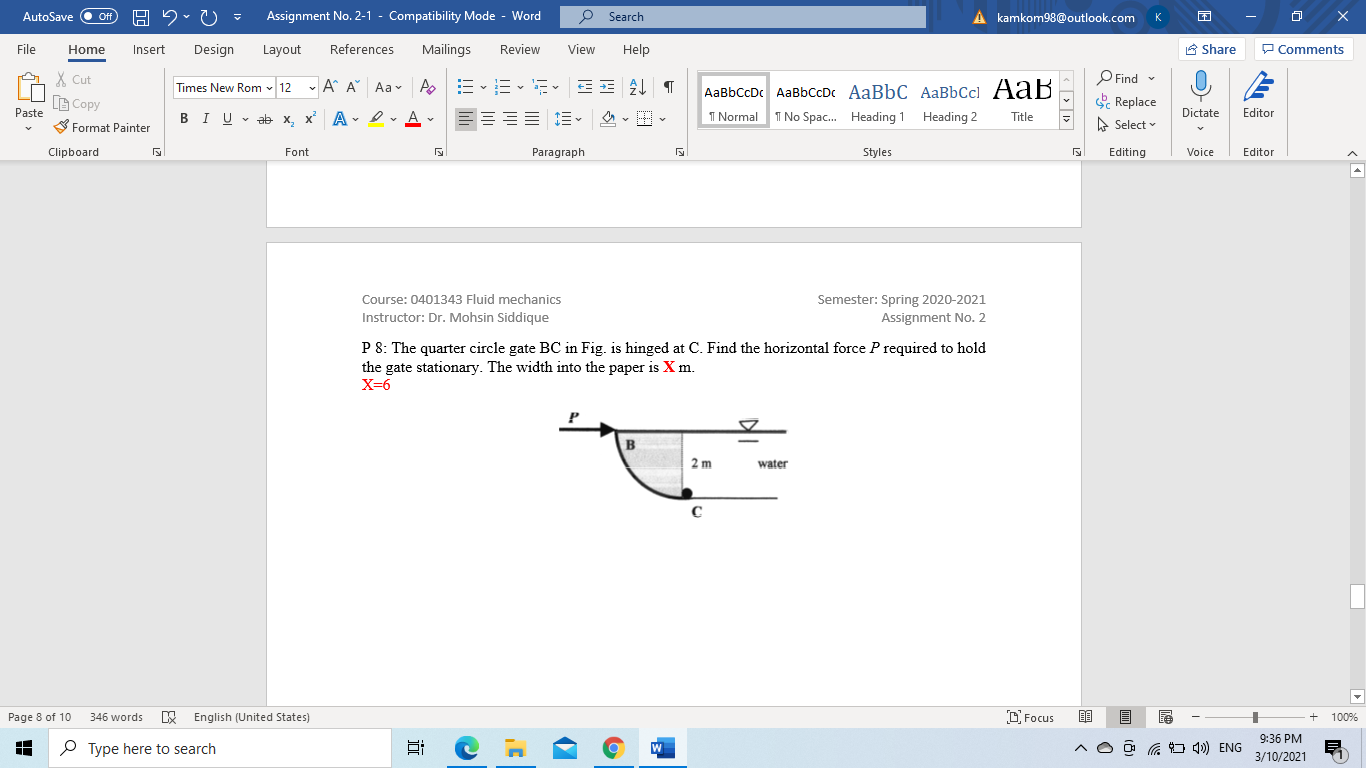Switch to the Insert tab
Screen dimensions: 1366x768
tap(149, 49)
